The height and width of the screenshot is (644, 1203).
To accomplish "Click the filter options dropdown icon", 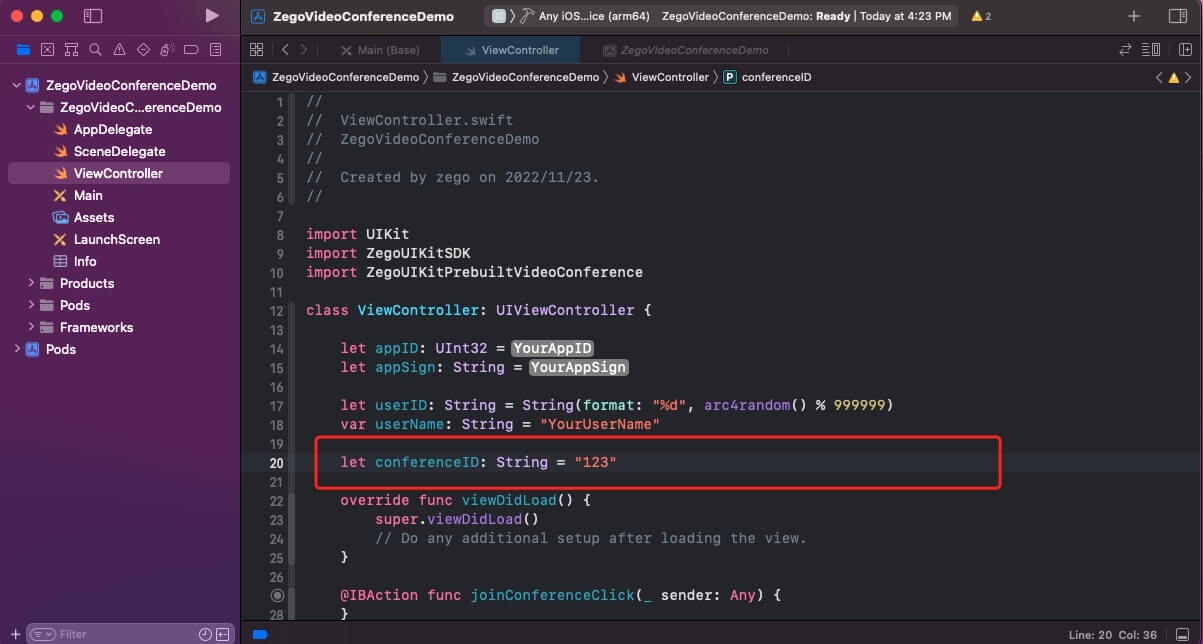I will [x=42, y=634].
